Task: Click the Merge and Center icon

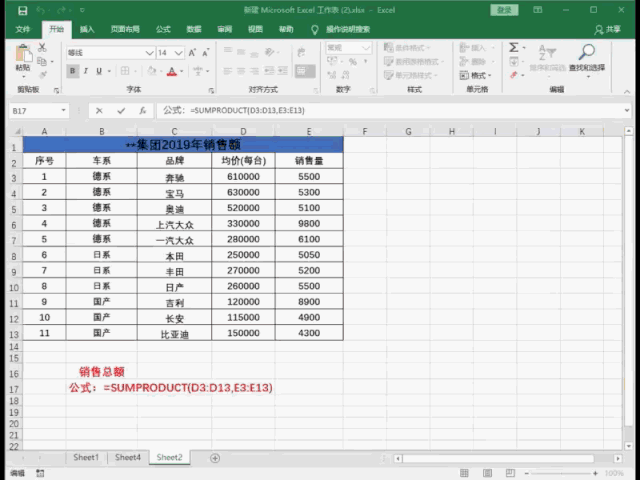Action: coord(305,71)
